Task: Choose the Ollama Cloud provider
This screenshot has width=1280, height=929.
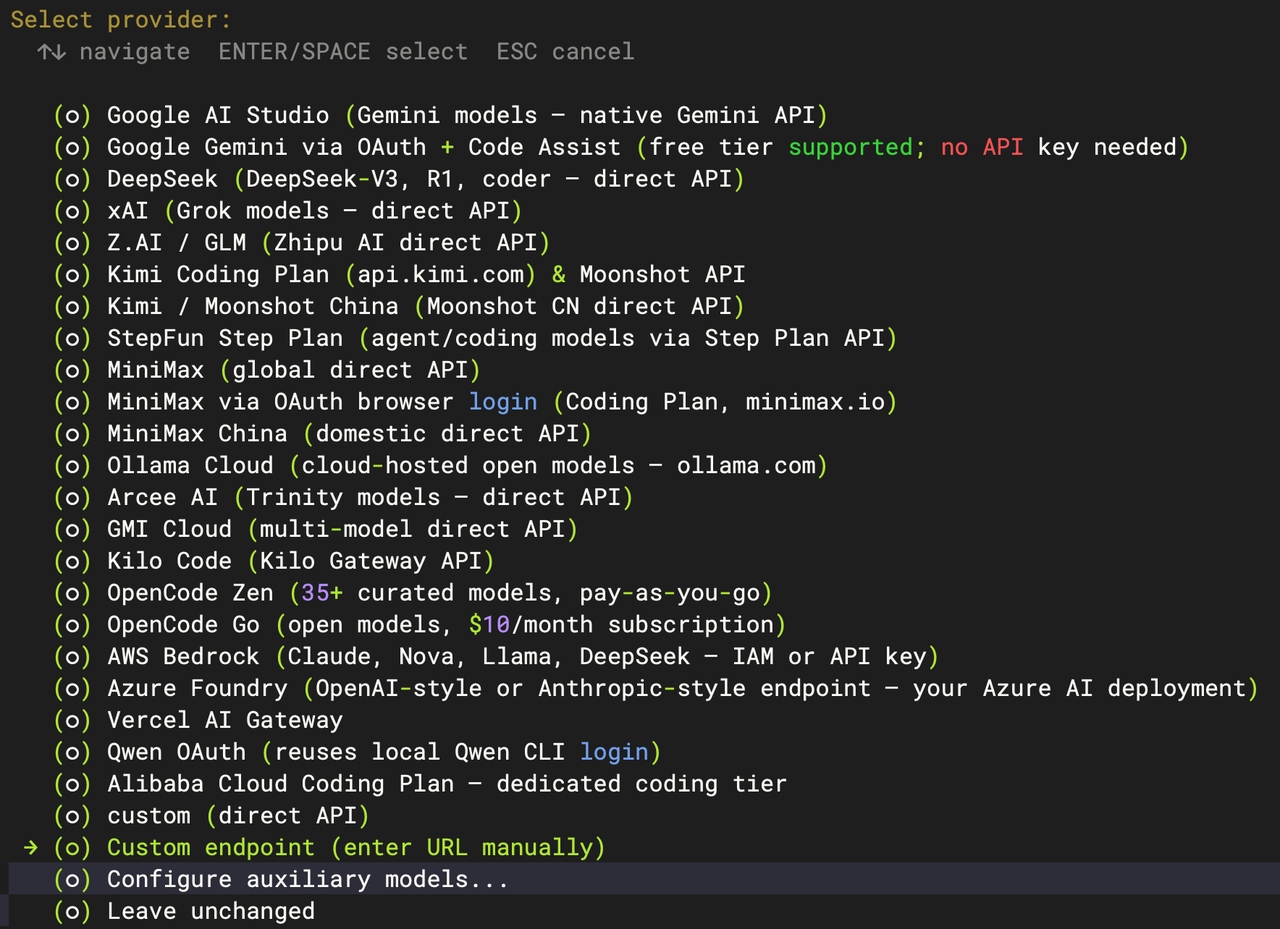Action: point(441,467)
